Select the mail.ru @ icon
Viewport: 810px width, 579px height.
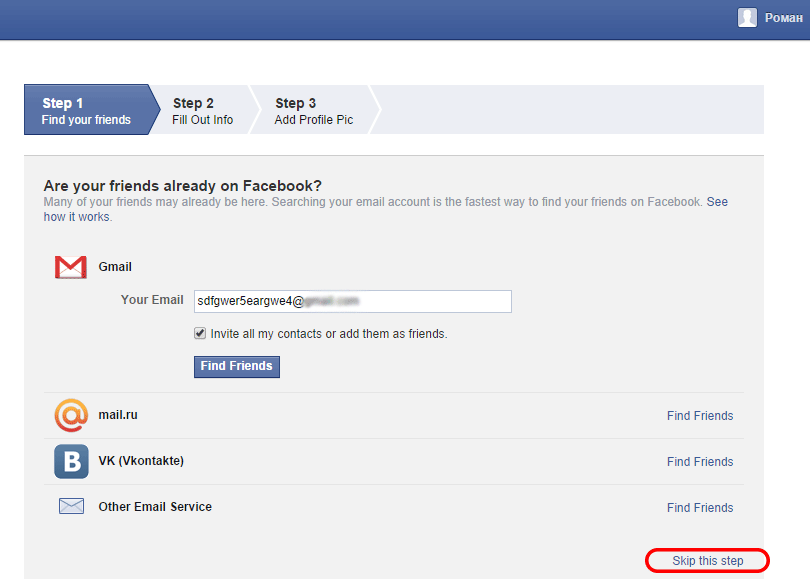coord(70,415)
